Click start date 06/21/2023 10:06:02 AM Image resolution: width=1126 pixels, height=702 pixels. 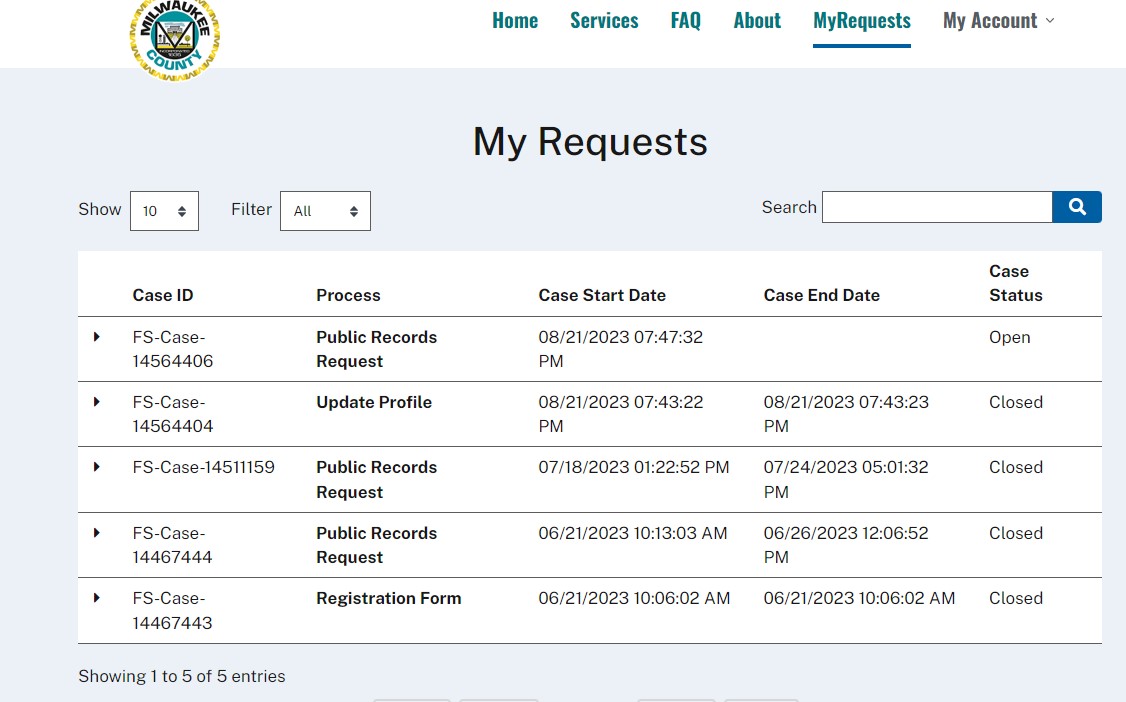(x=634, y=598)
